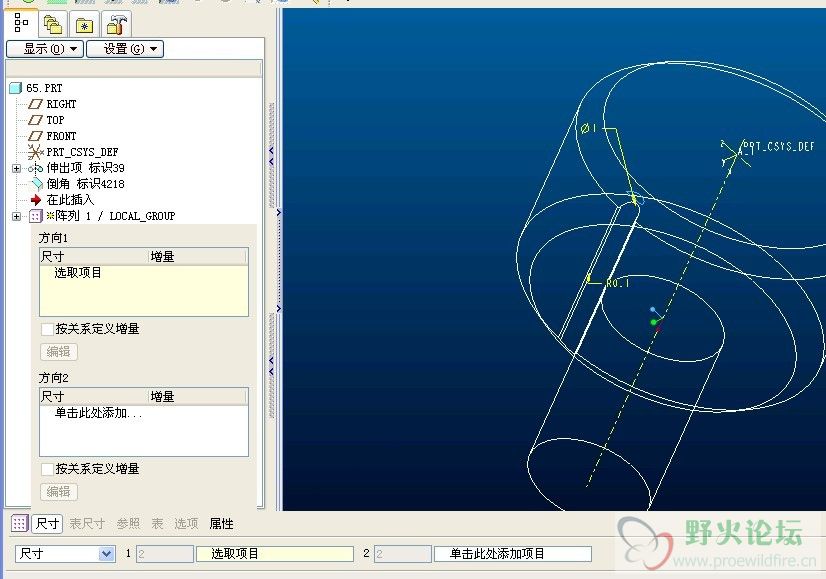Screen dimensions: 826x579
Task: Click the TOP plane icon
Action: pos(35,120)
